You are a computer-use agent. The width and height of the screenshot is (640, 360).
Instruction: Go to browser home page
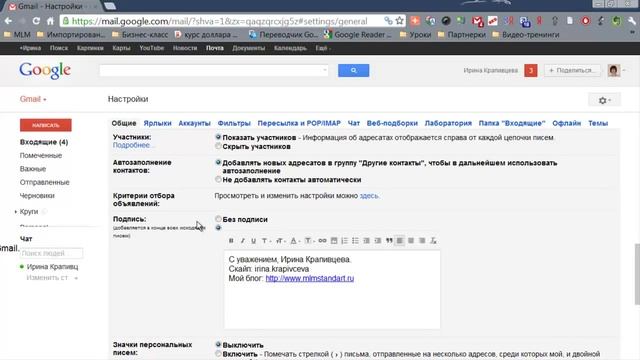(x=50, y=21)
